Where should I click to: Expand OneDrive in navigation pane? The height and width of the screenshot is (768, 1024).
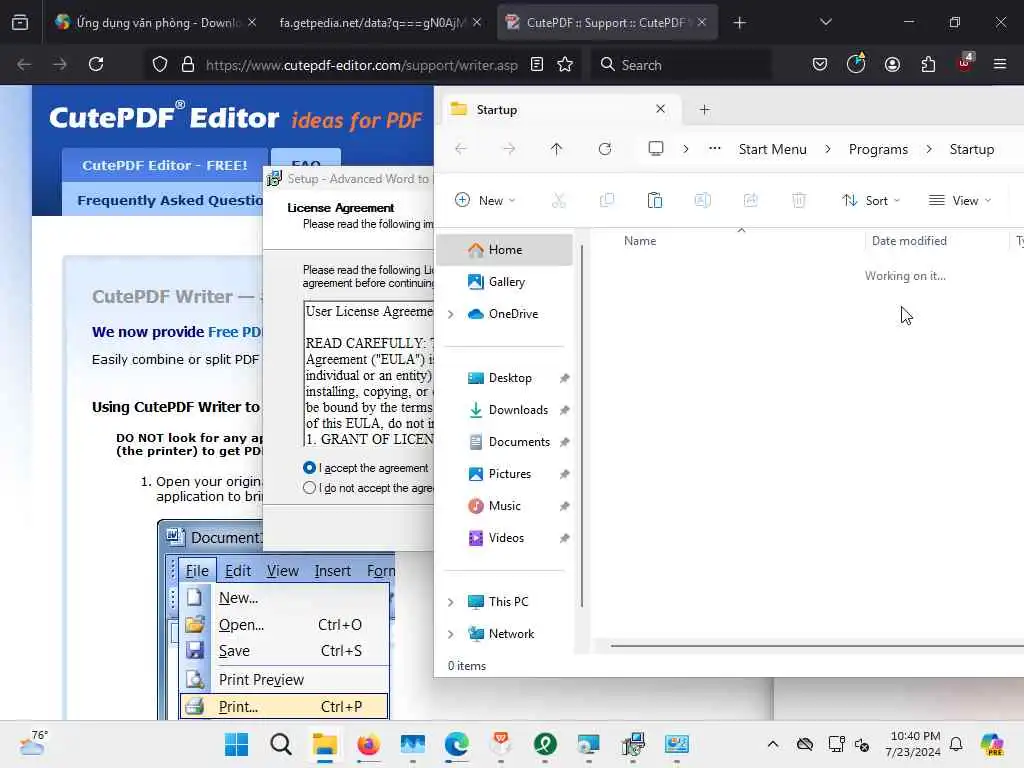(451, 314)
